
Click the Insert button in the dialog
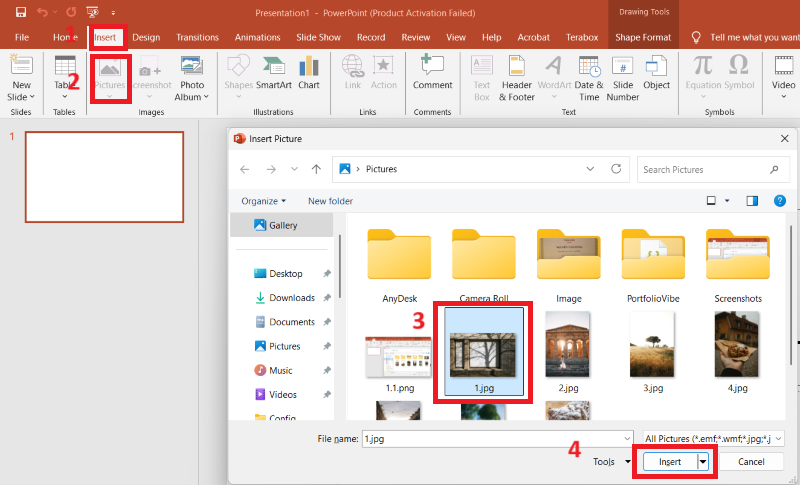click(x=670, y=462)
